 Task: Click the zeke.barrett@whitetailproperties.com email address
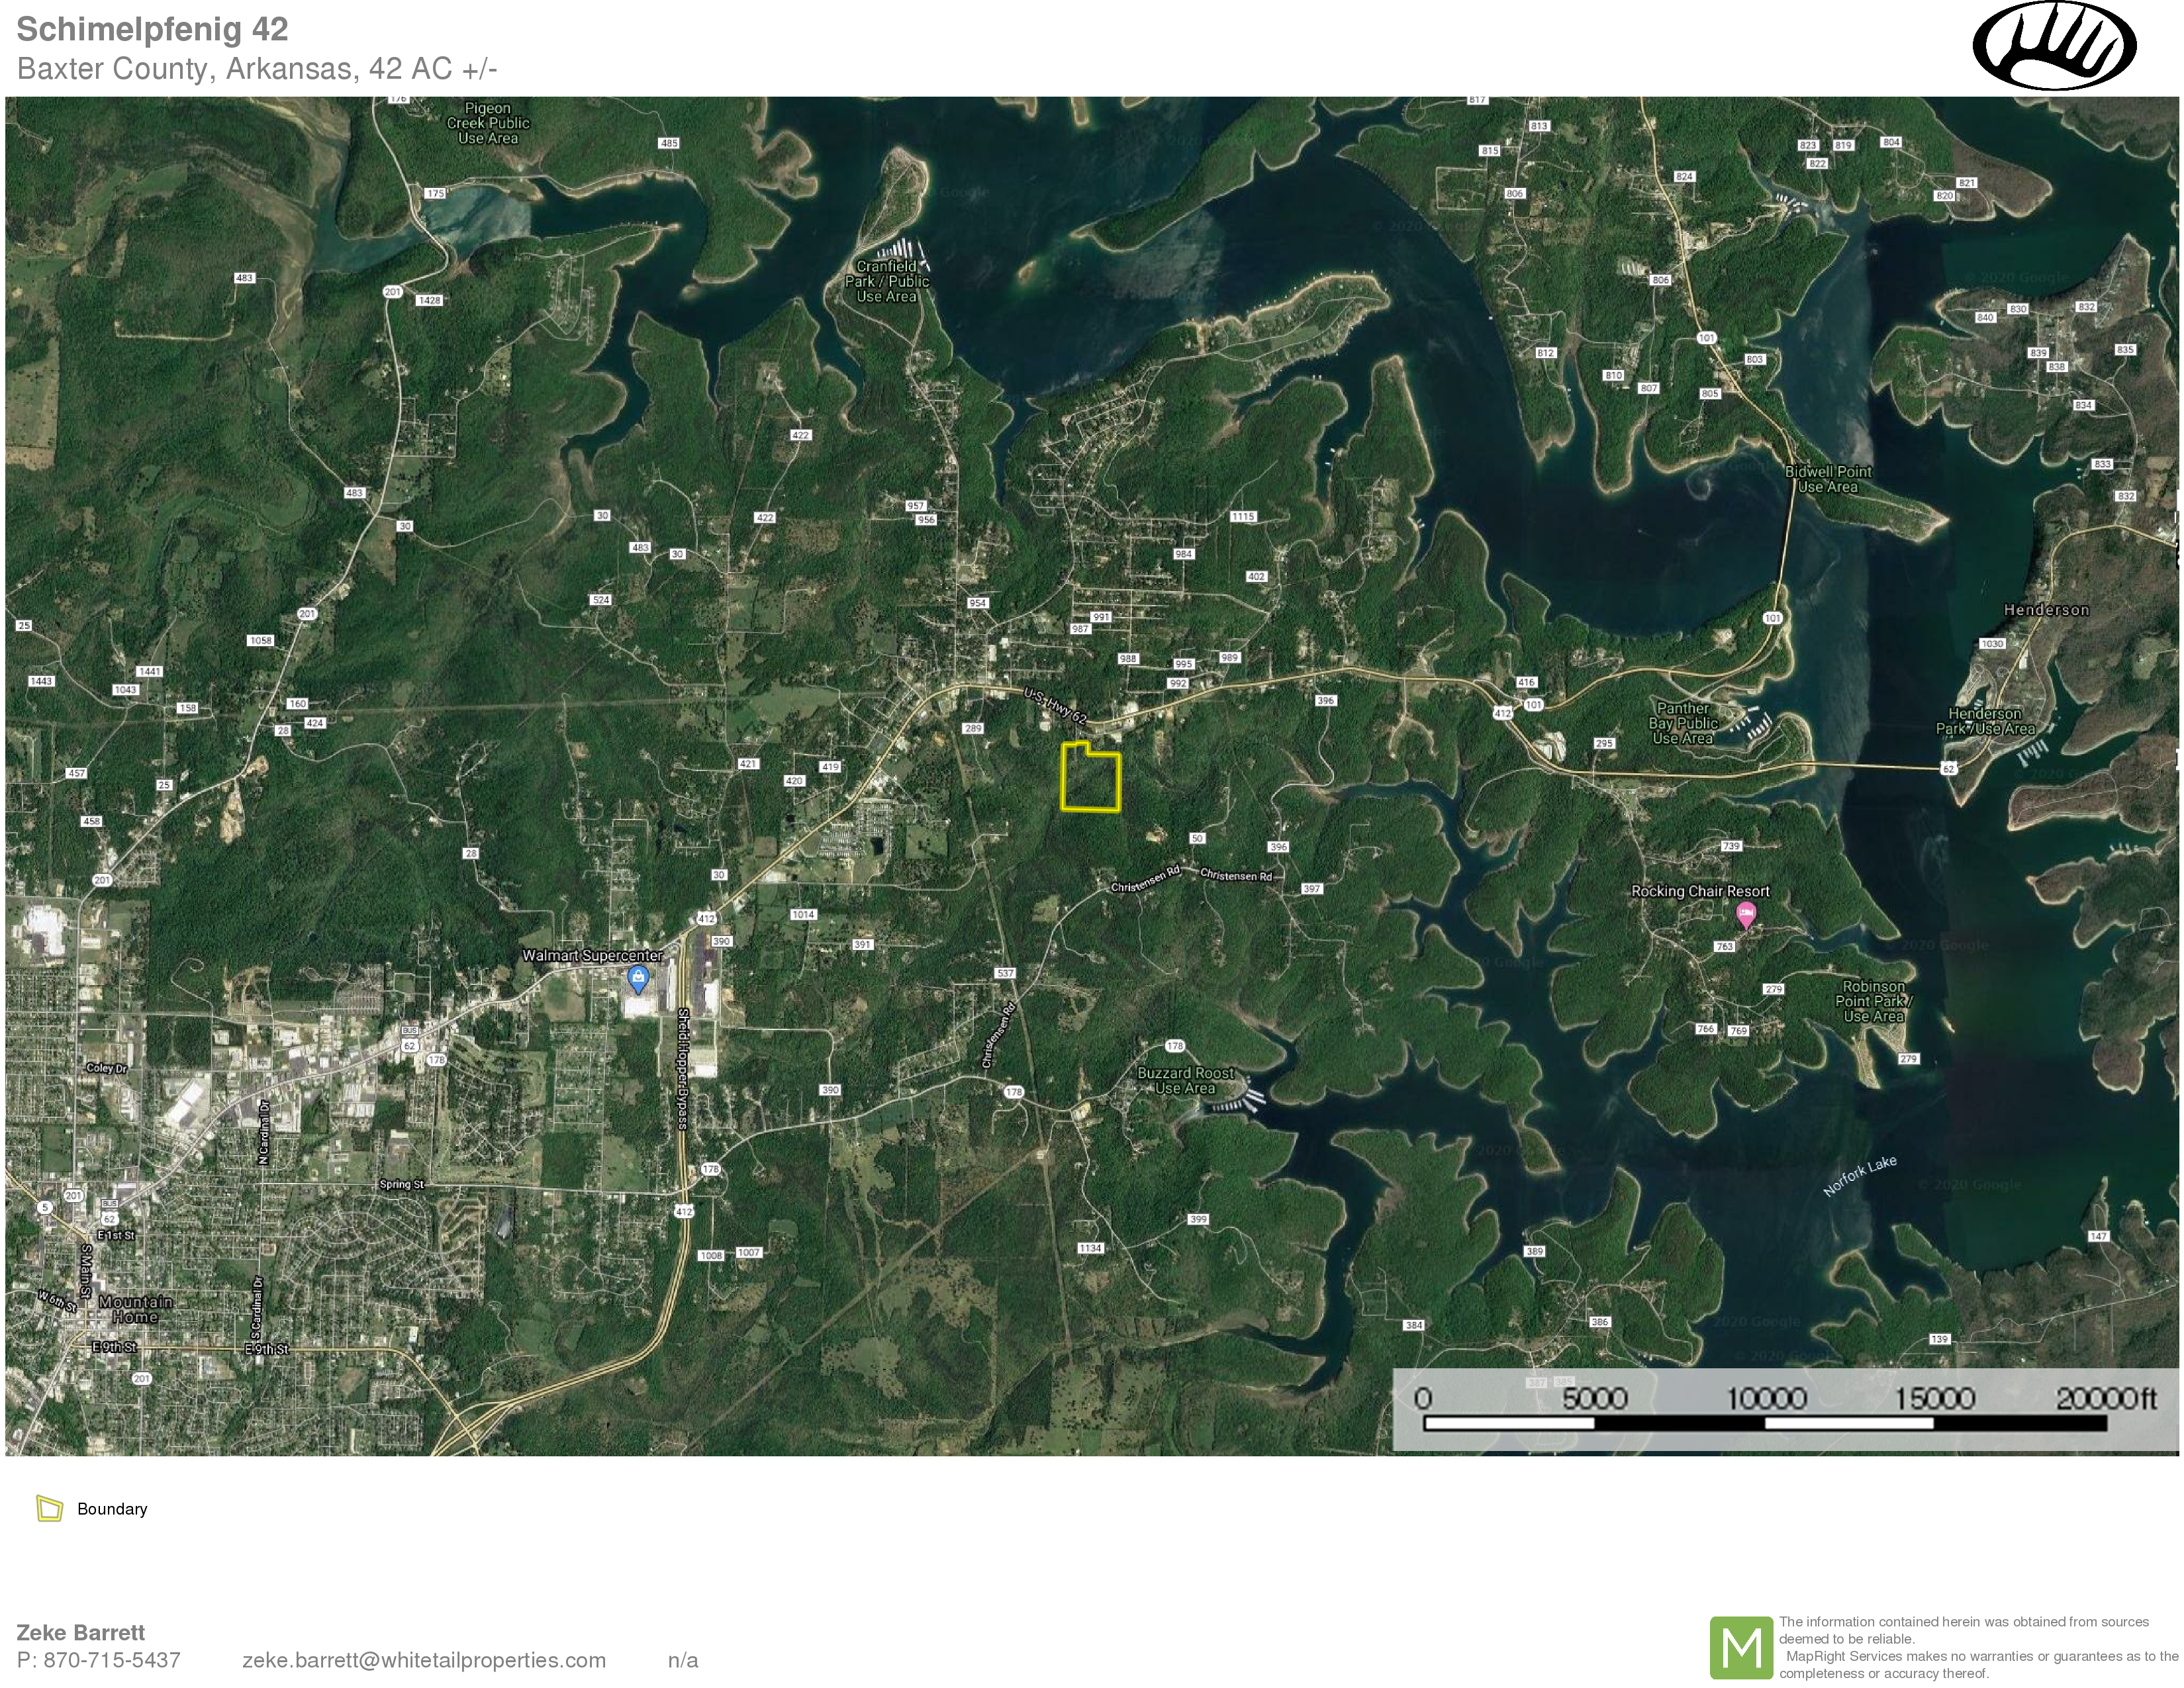click(424, 1660)
